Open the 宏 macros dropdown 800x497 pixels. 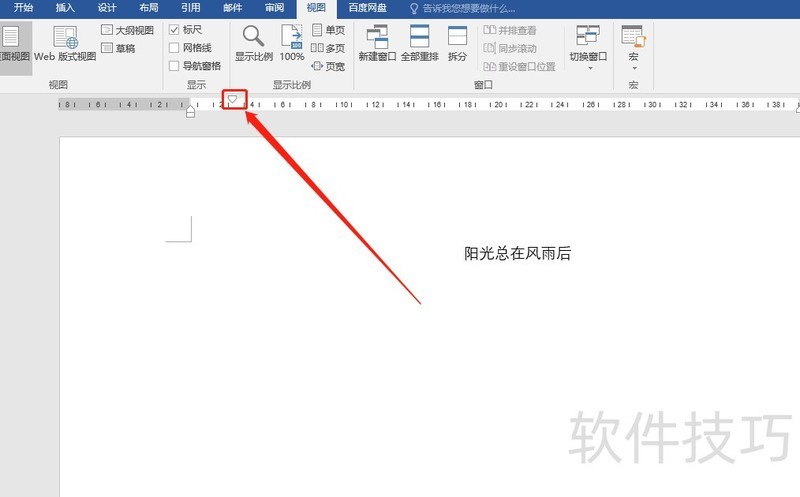[633, 48]
